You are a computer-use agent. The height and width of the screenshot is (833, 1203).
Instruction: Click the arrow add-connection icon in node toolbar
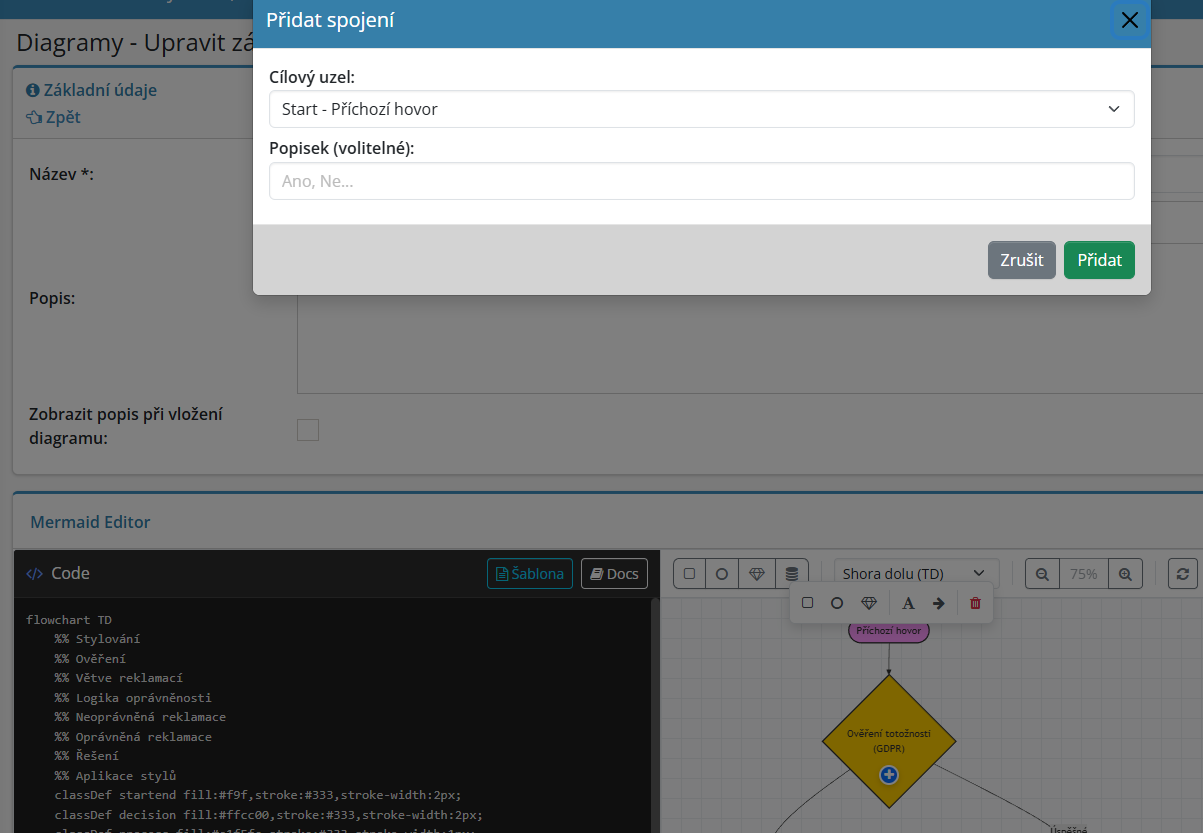pos(938,603)
